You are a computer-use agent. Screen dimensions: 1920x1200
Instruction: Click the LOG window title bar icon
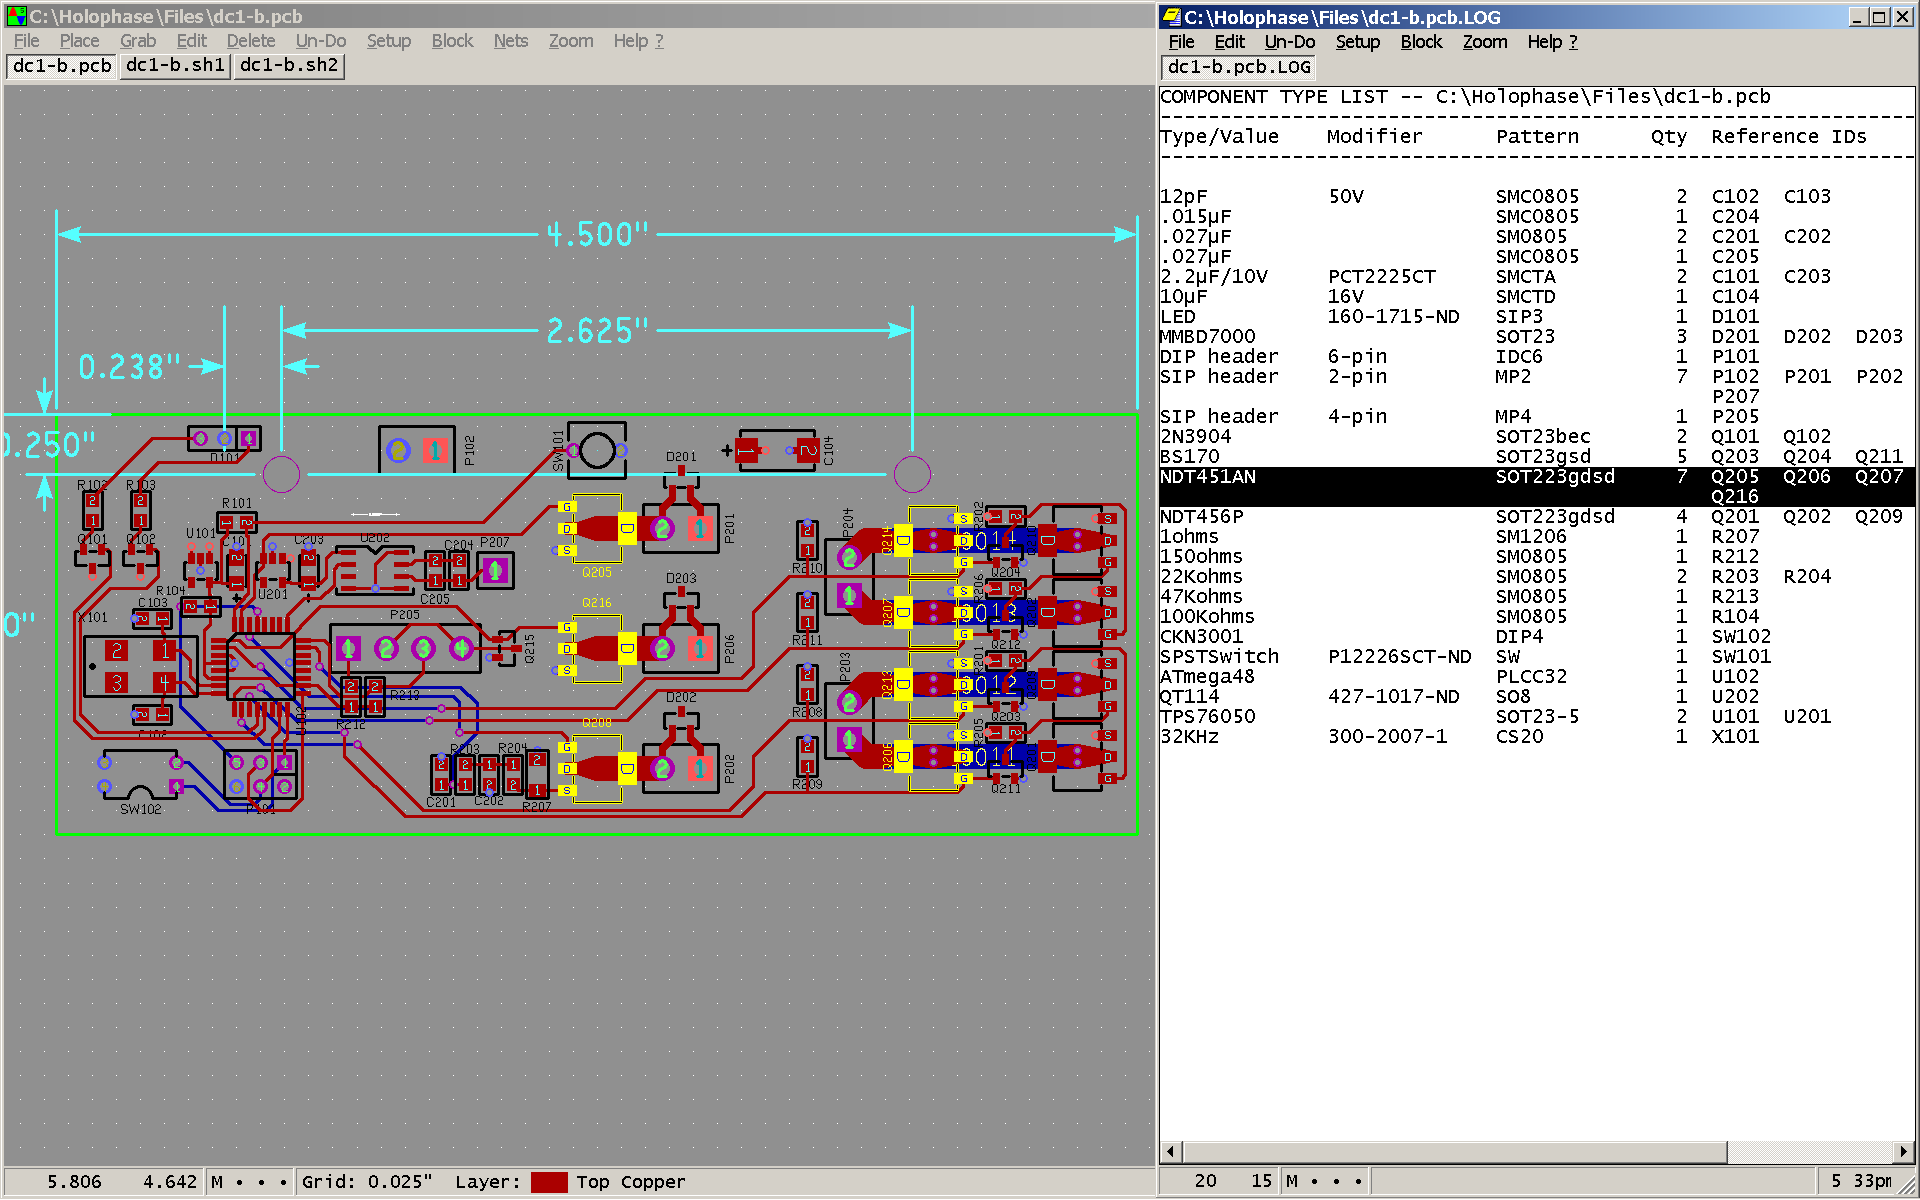click(x=1171, y=17)
